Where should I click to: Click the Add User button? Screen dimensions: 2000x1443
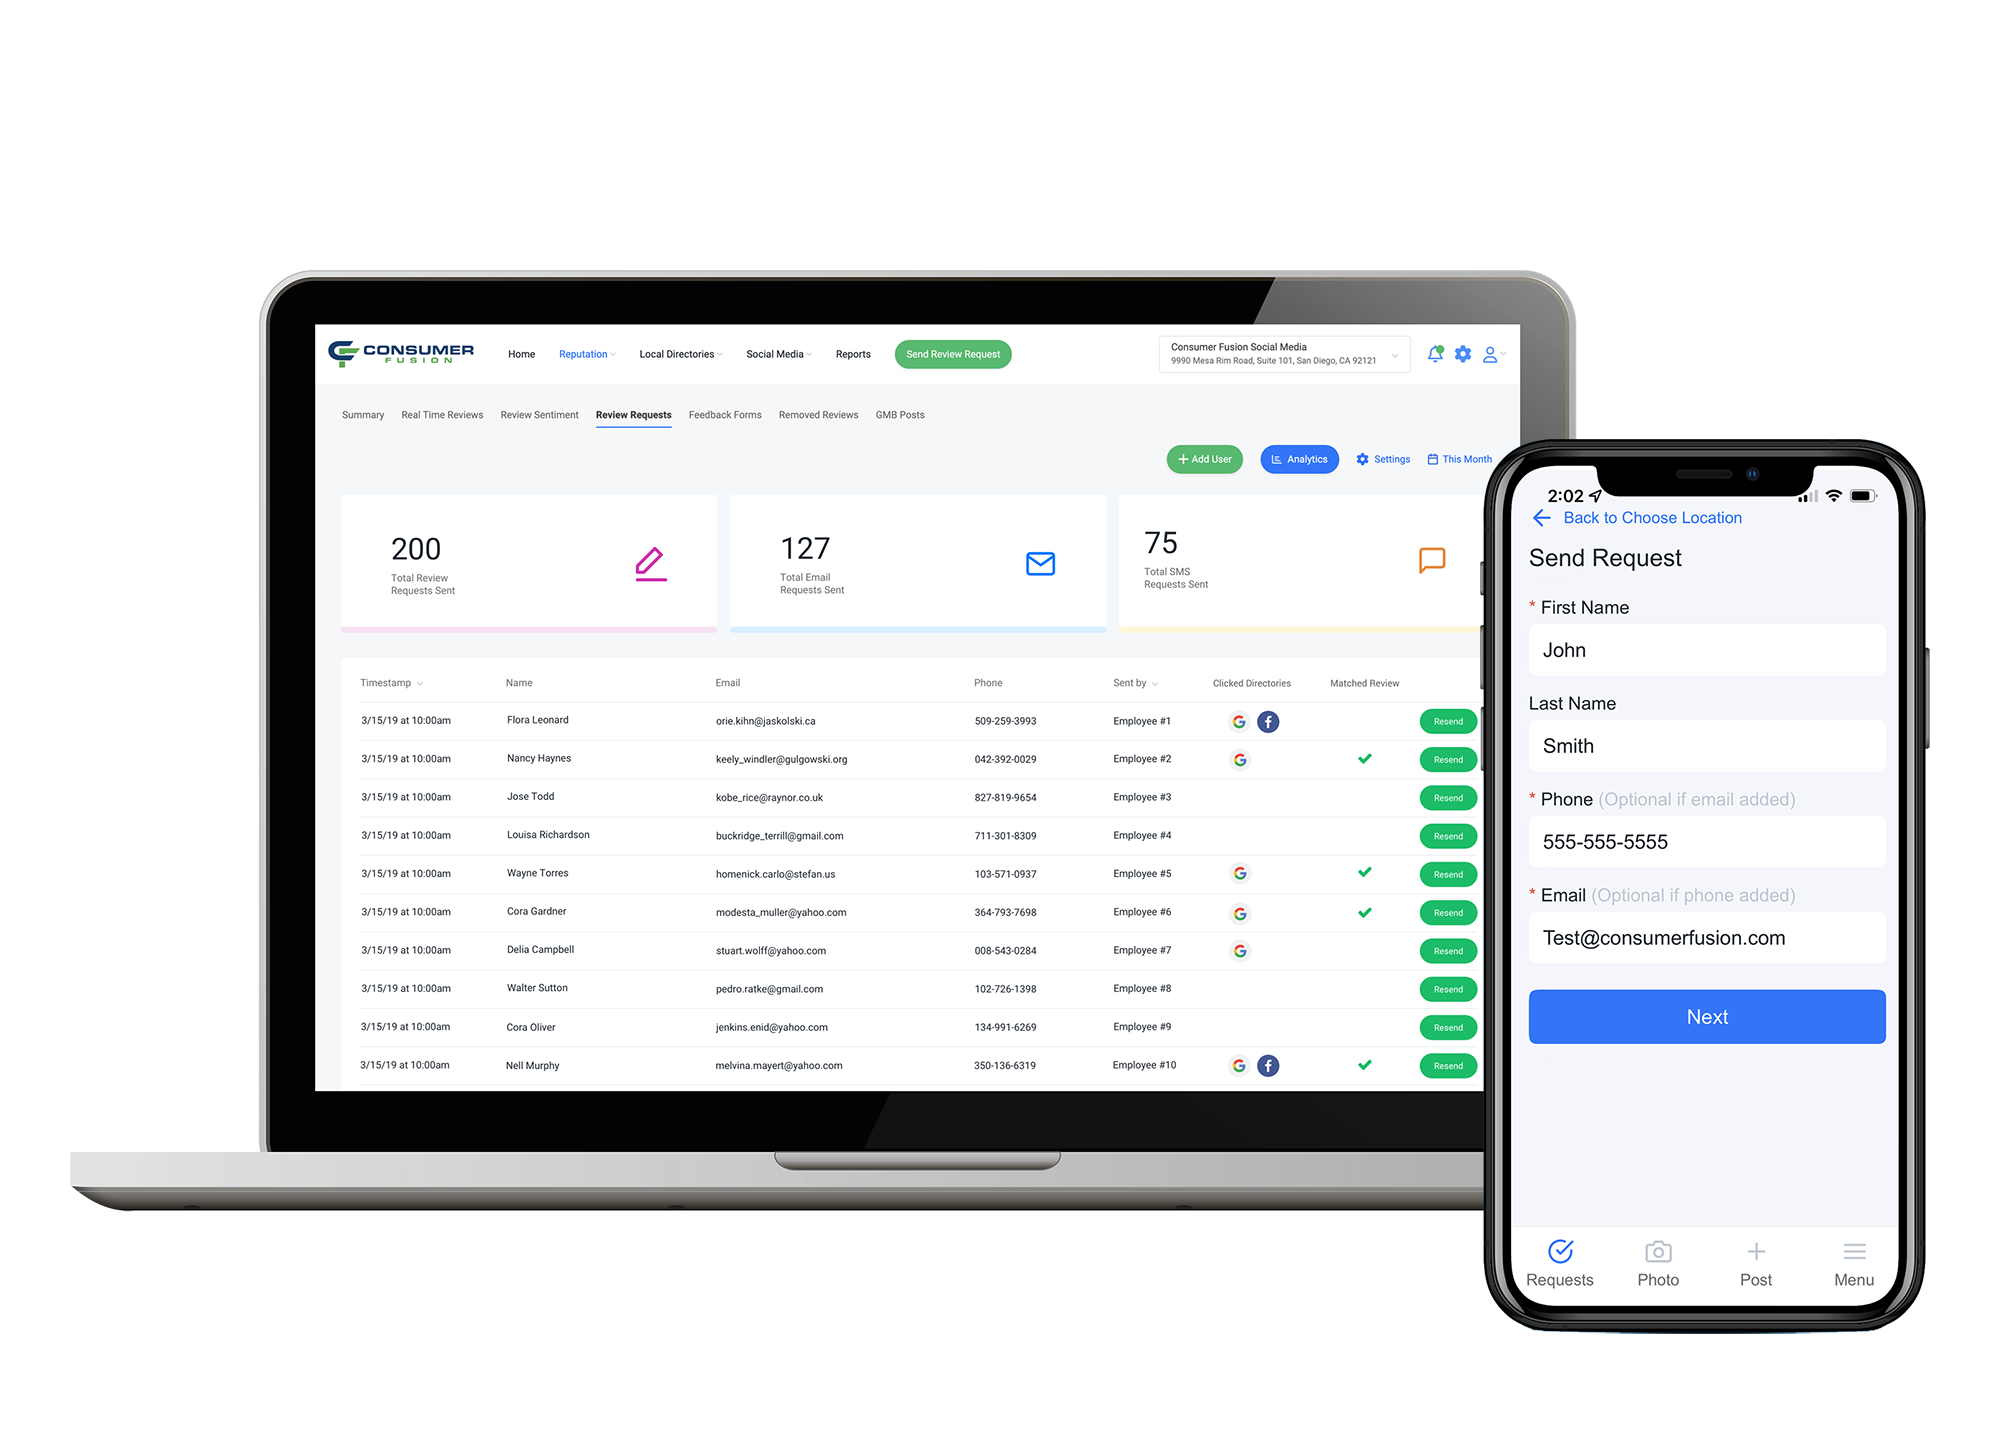point(1203,460)
